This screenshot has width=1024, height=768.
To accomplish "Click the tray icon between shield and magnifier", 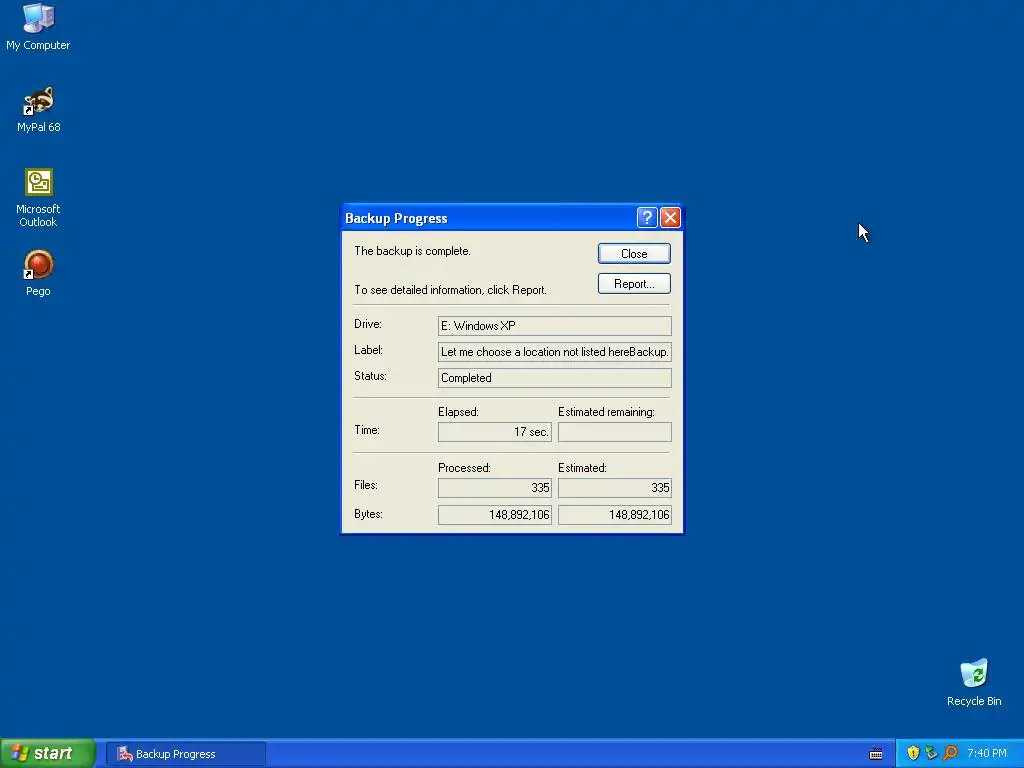I will click(x=931, y=753).
